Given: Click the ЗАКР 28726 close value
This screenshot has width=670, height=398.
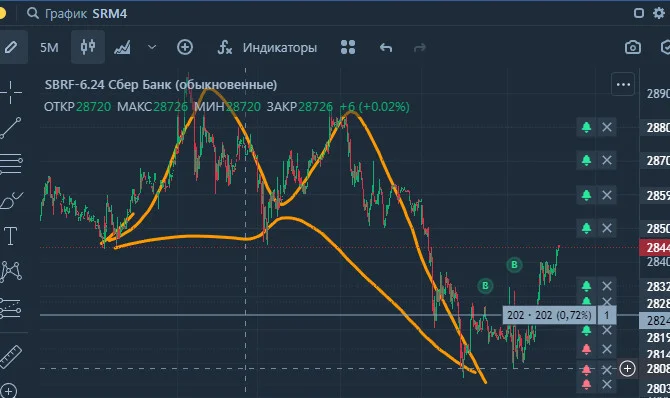Looking at the screenshot, I should pyautogui.click(x=300, y=106).
